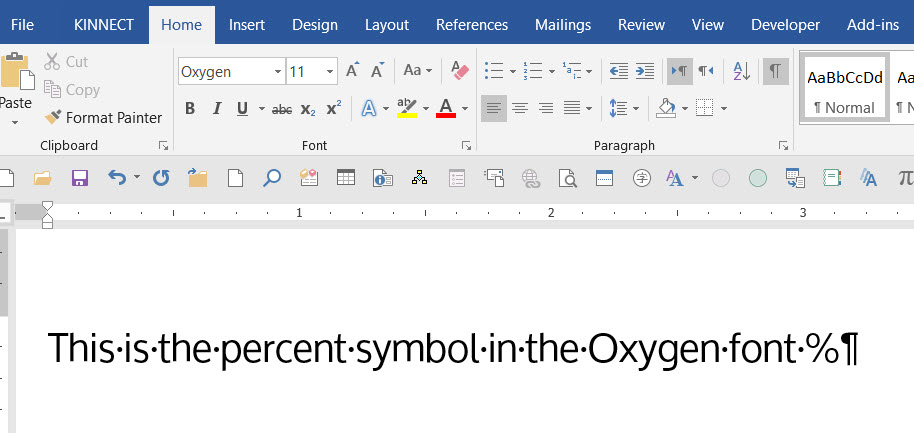Set right-to-left text direction
This screenshot has height=433, width=914.
706,71
